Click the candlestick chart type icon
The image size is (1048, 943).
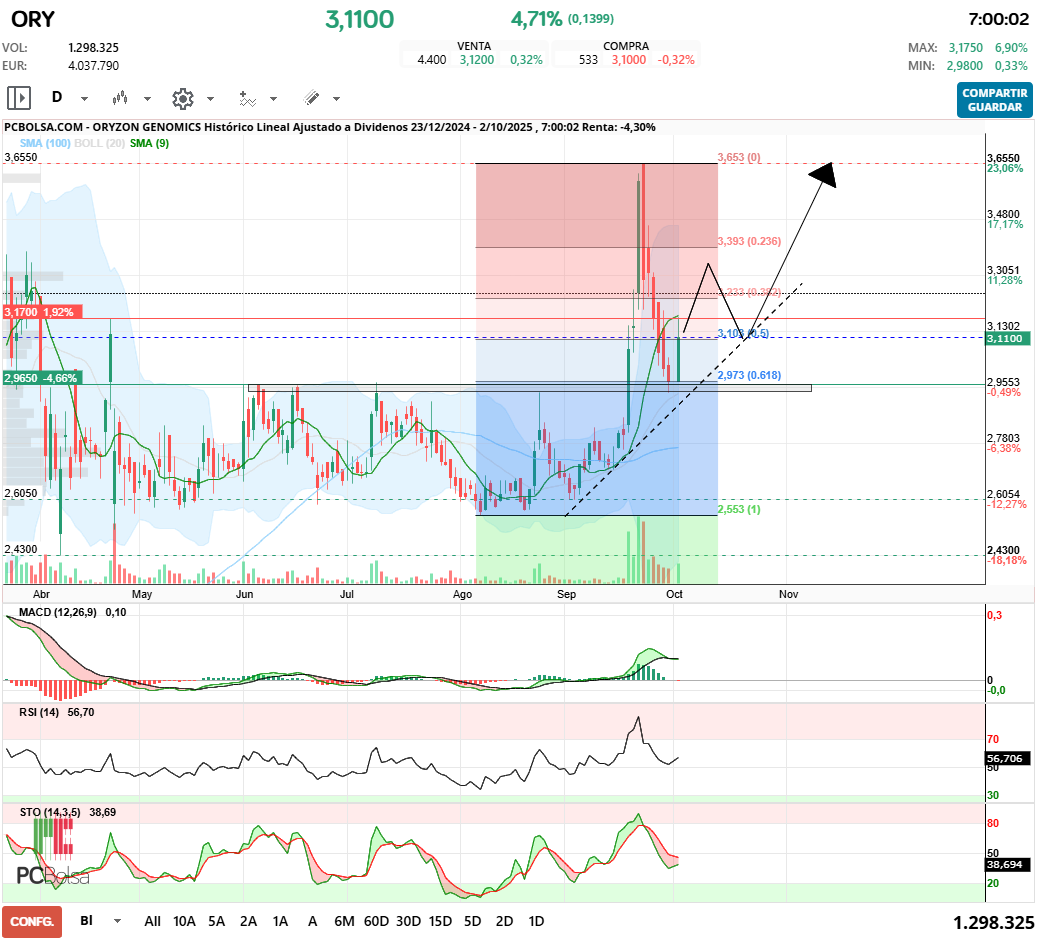click(x=121, y=98)
